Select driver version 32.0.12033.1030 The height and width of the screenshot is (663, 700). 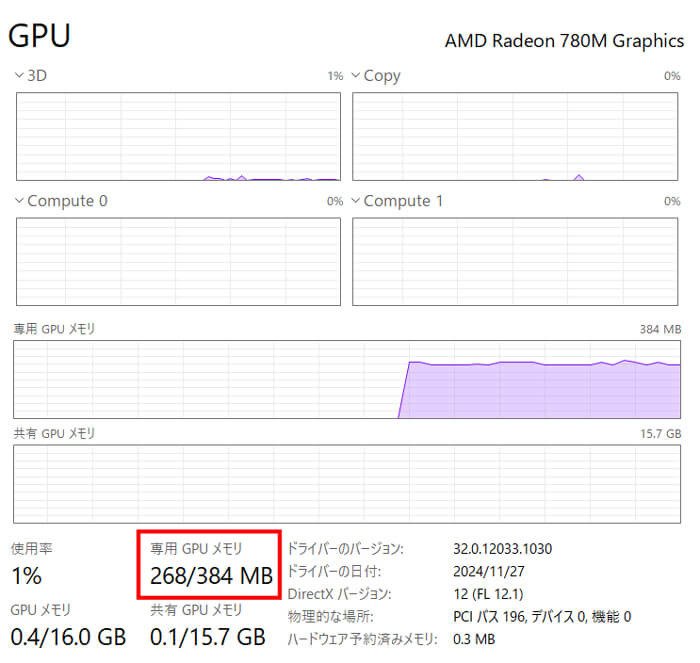(502, 549)
